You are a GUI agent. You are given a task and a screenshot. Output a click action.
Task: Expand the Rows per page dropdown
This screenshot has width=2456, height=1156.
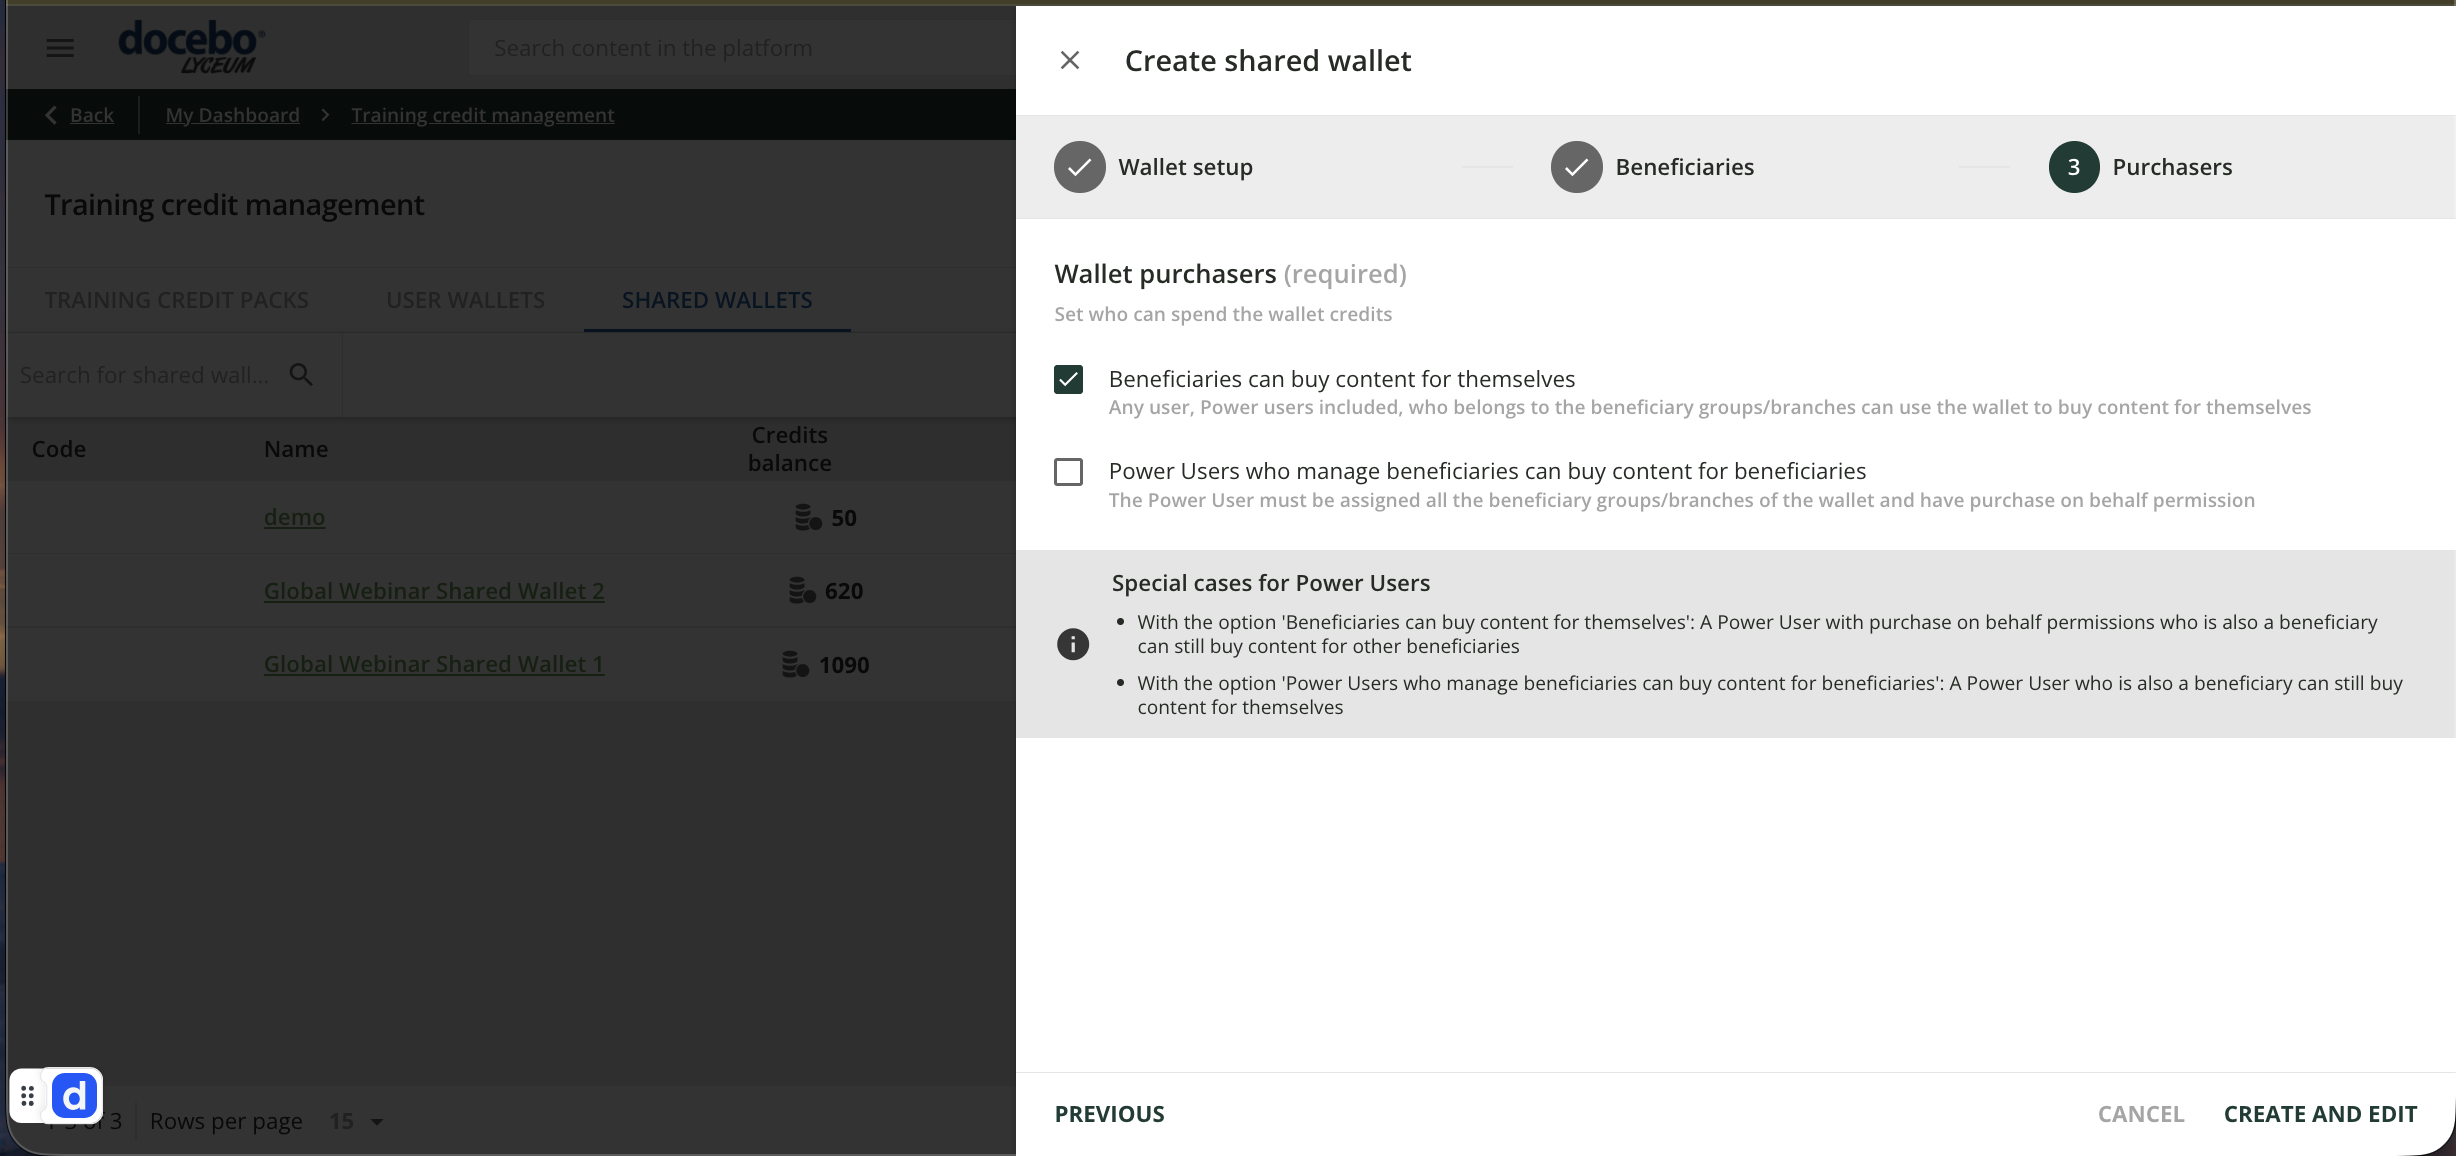pyautogui.click(x=376, y=1122)
